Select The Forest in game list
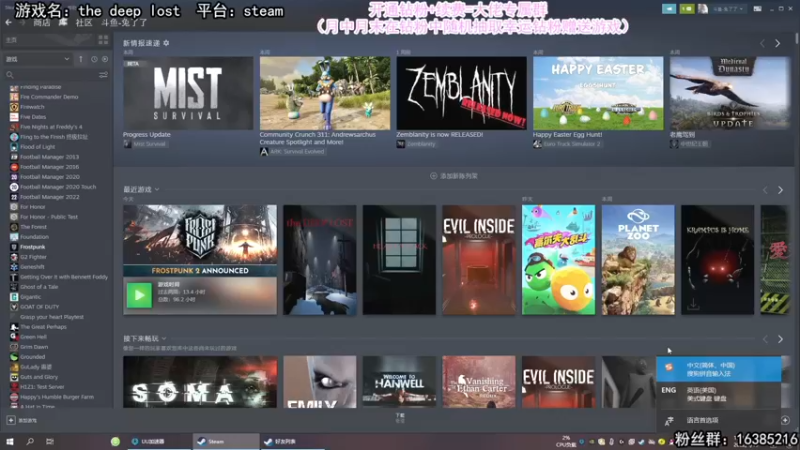The image size is (800, 450). (x=33, y=227)
